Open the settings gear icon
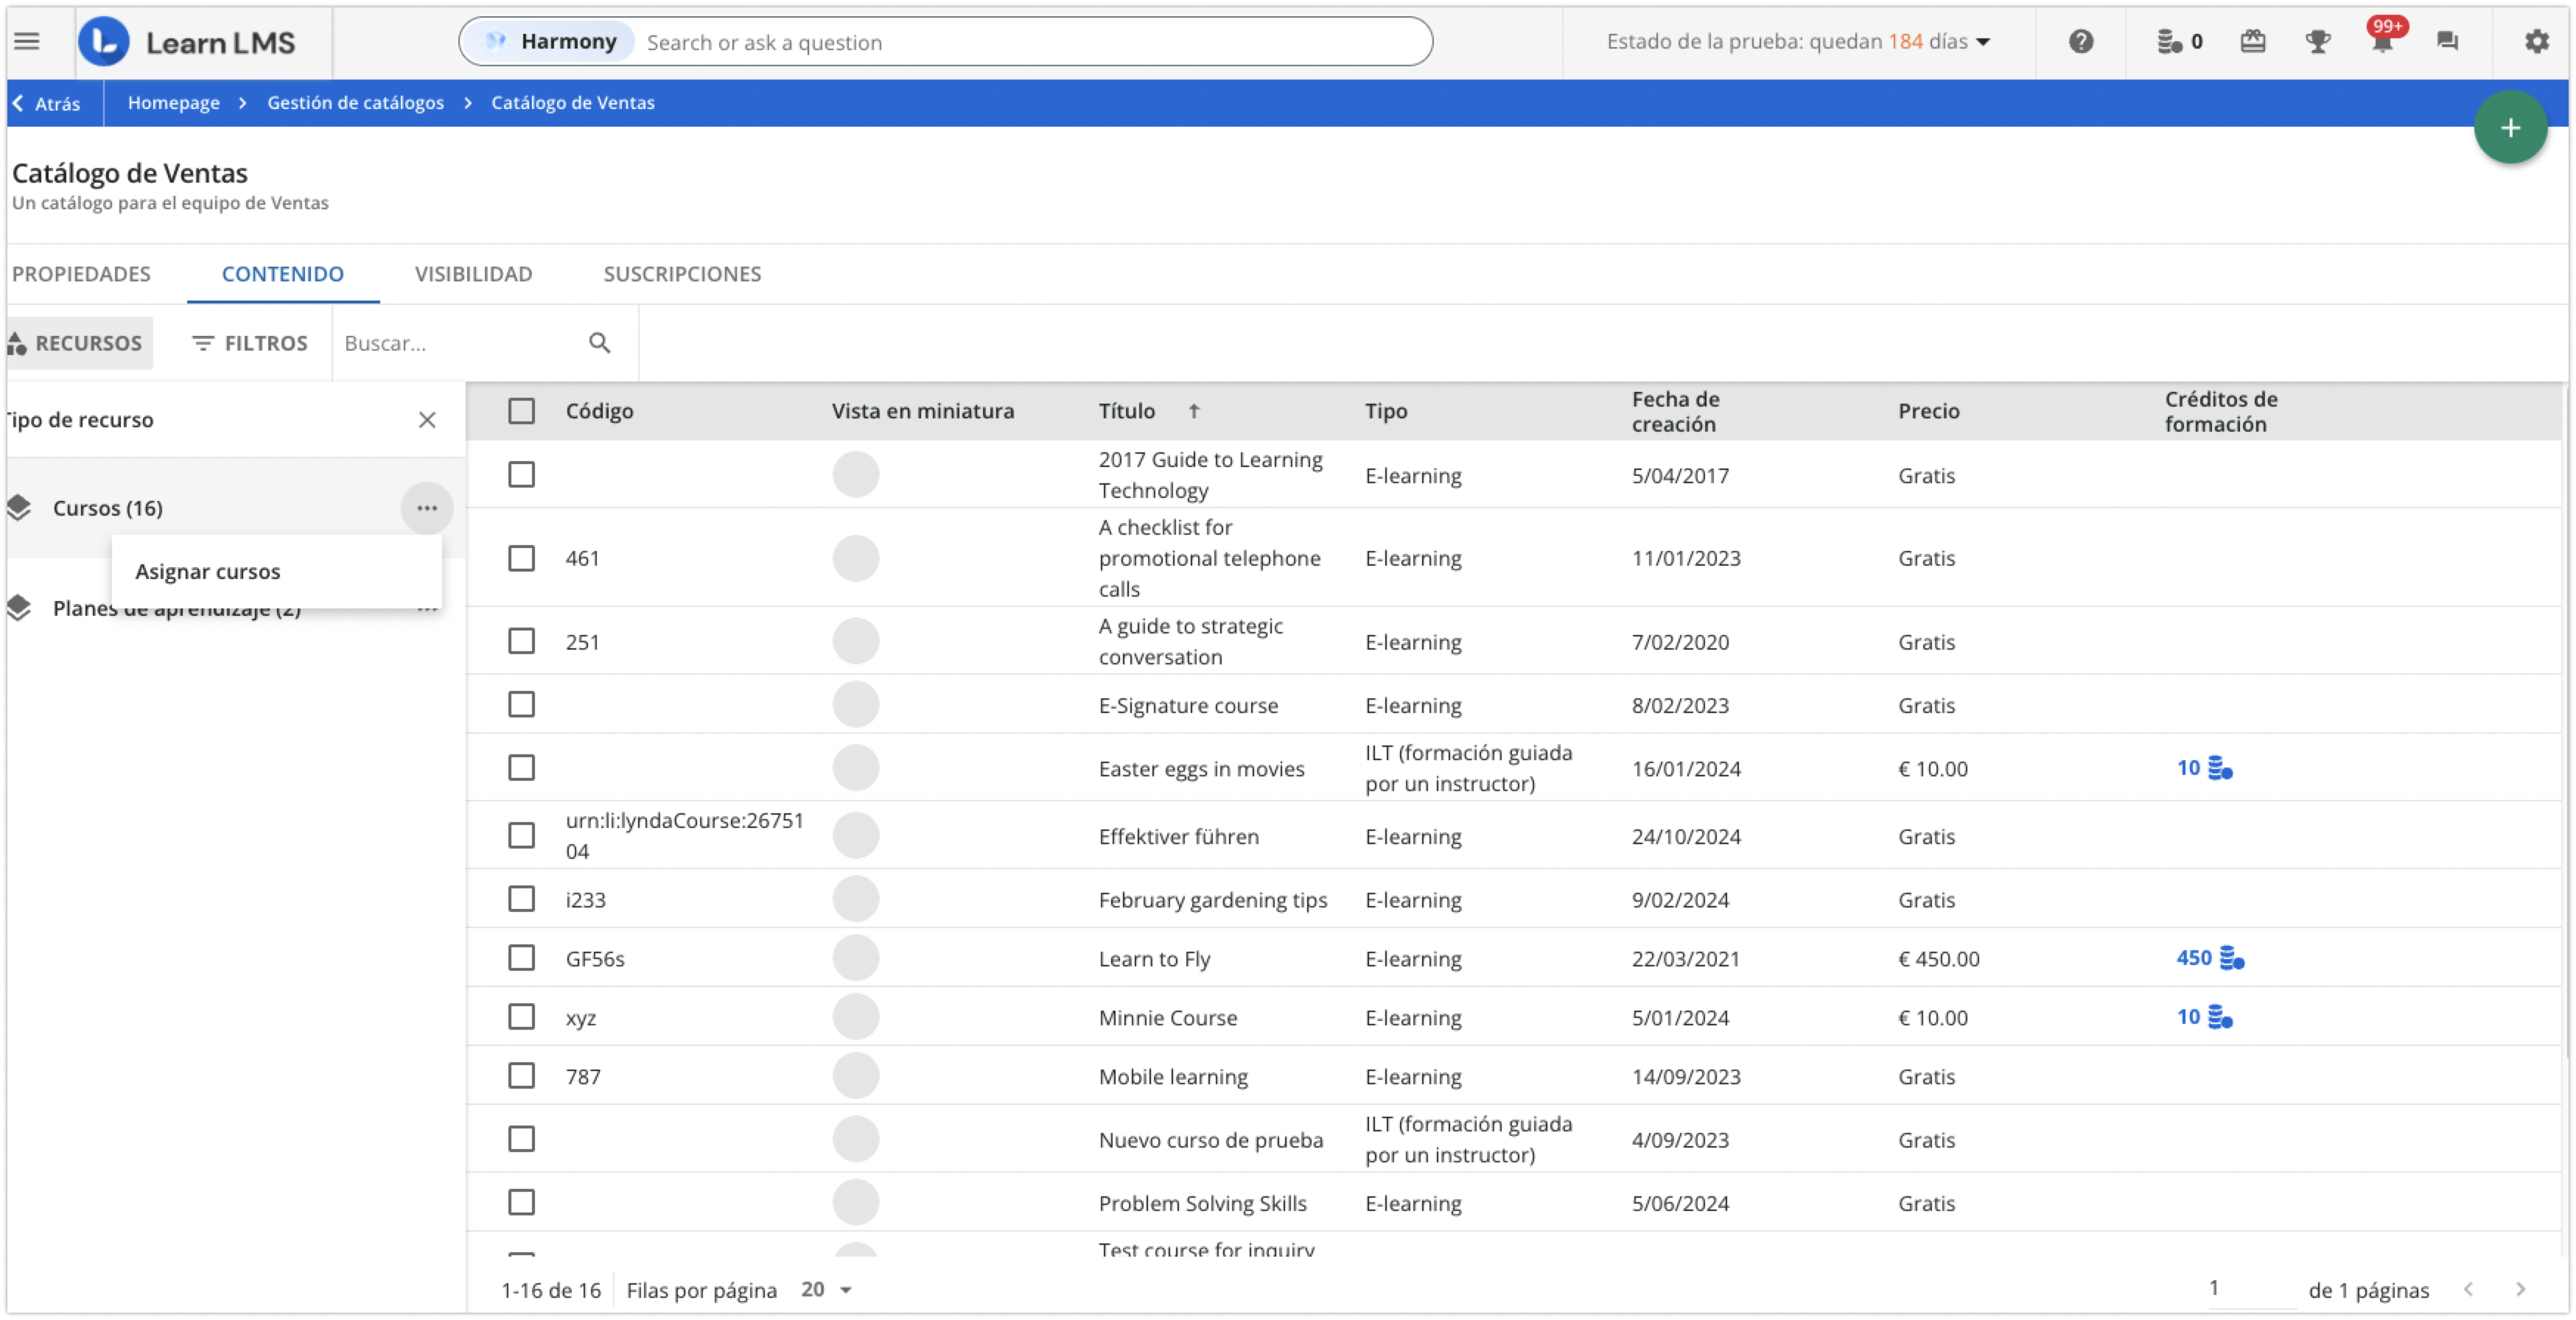 pyautogui.click(x=2536, y=41)
